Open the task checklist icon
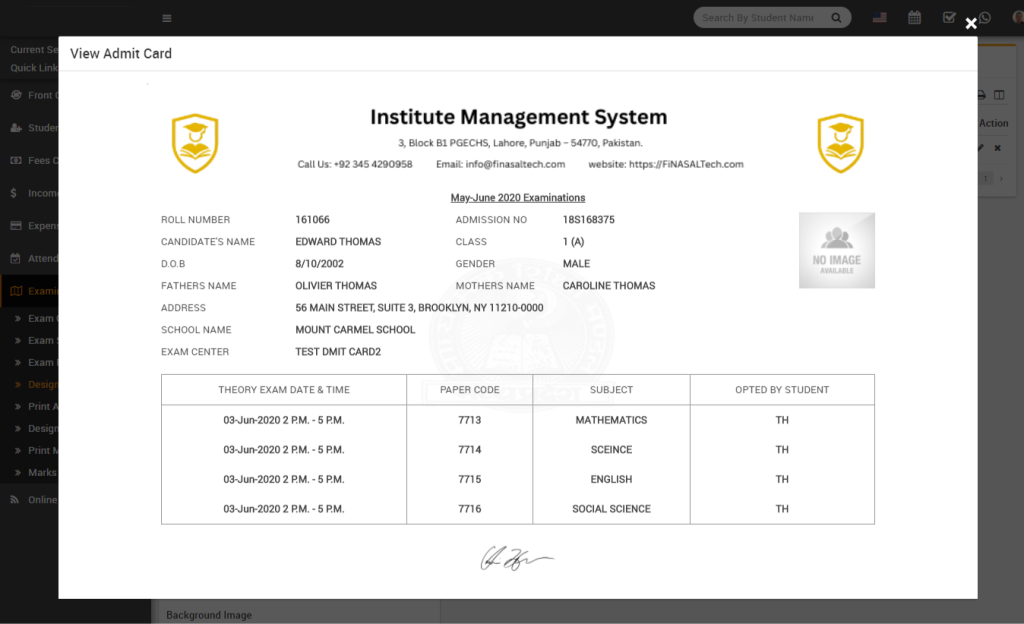 (949, 18)
